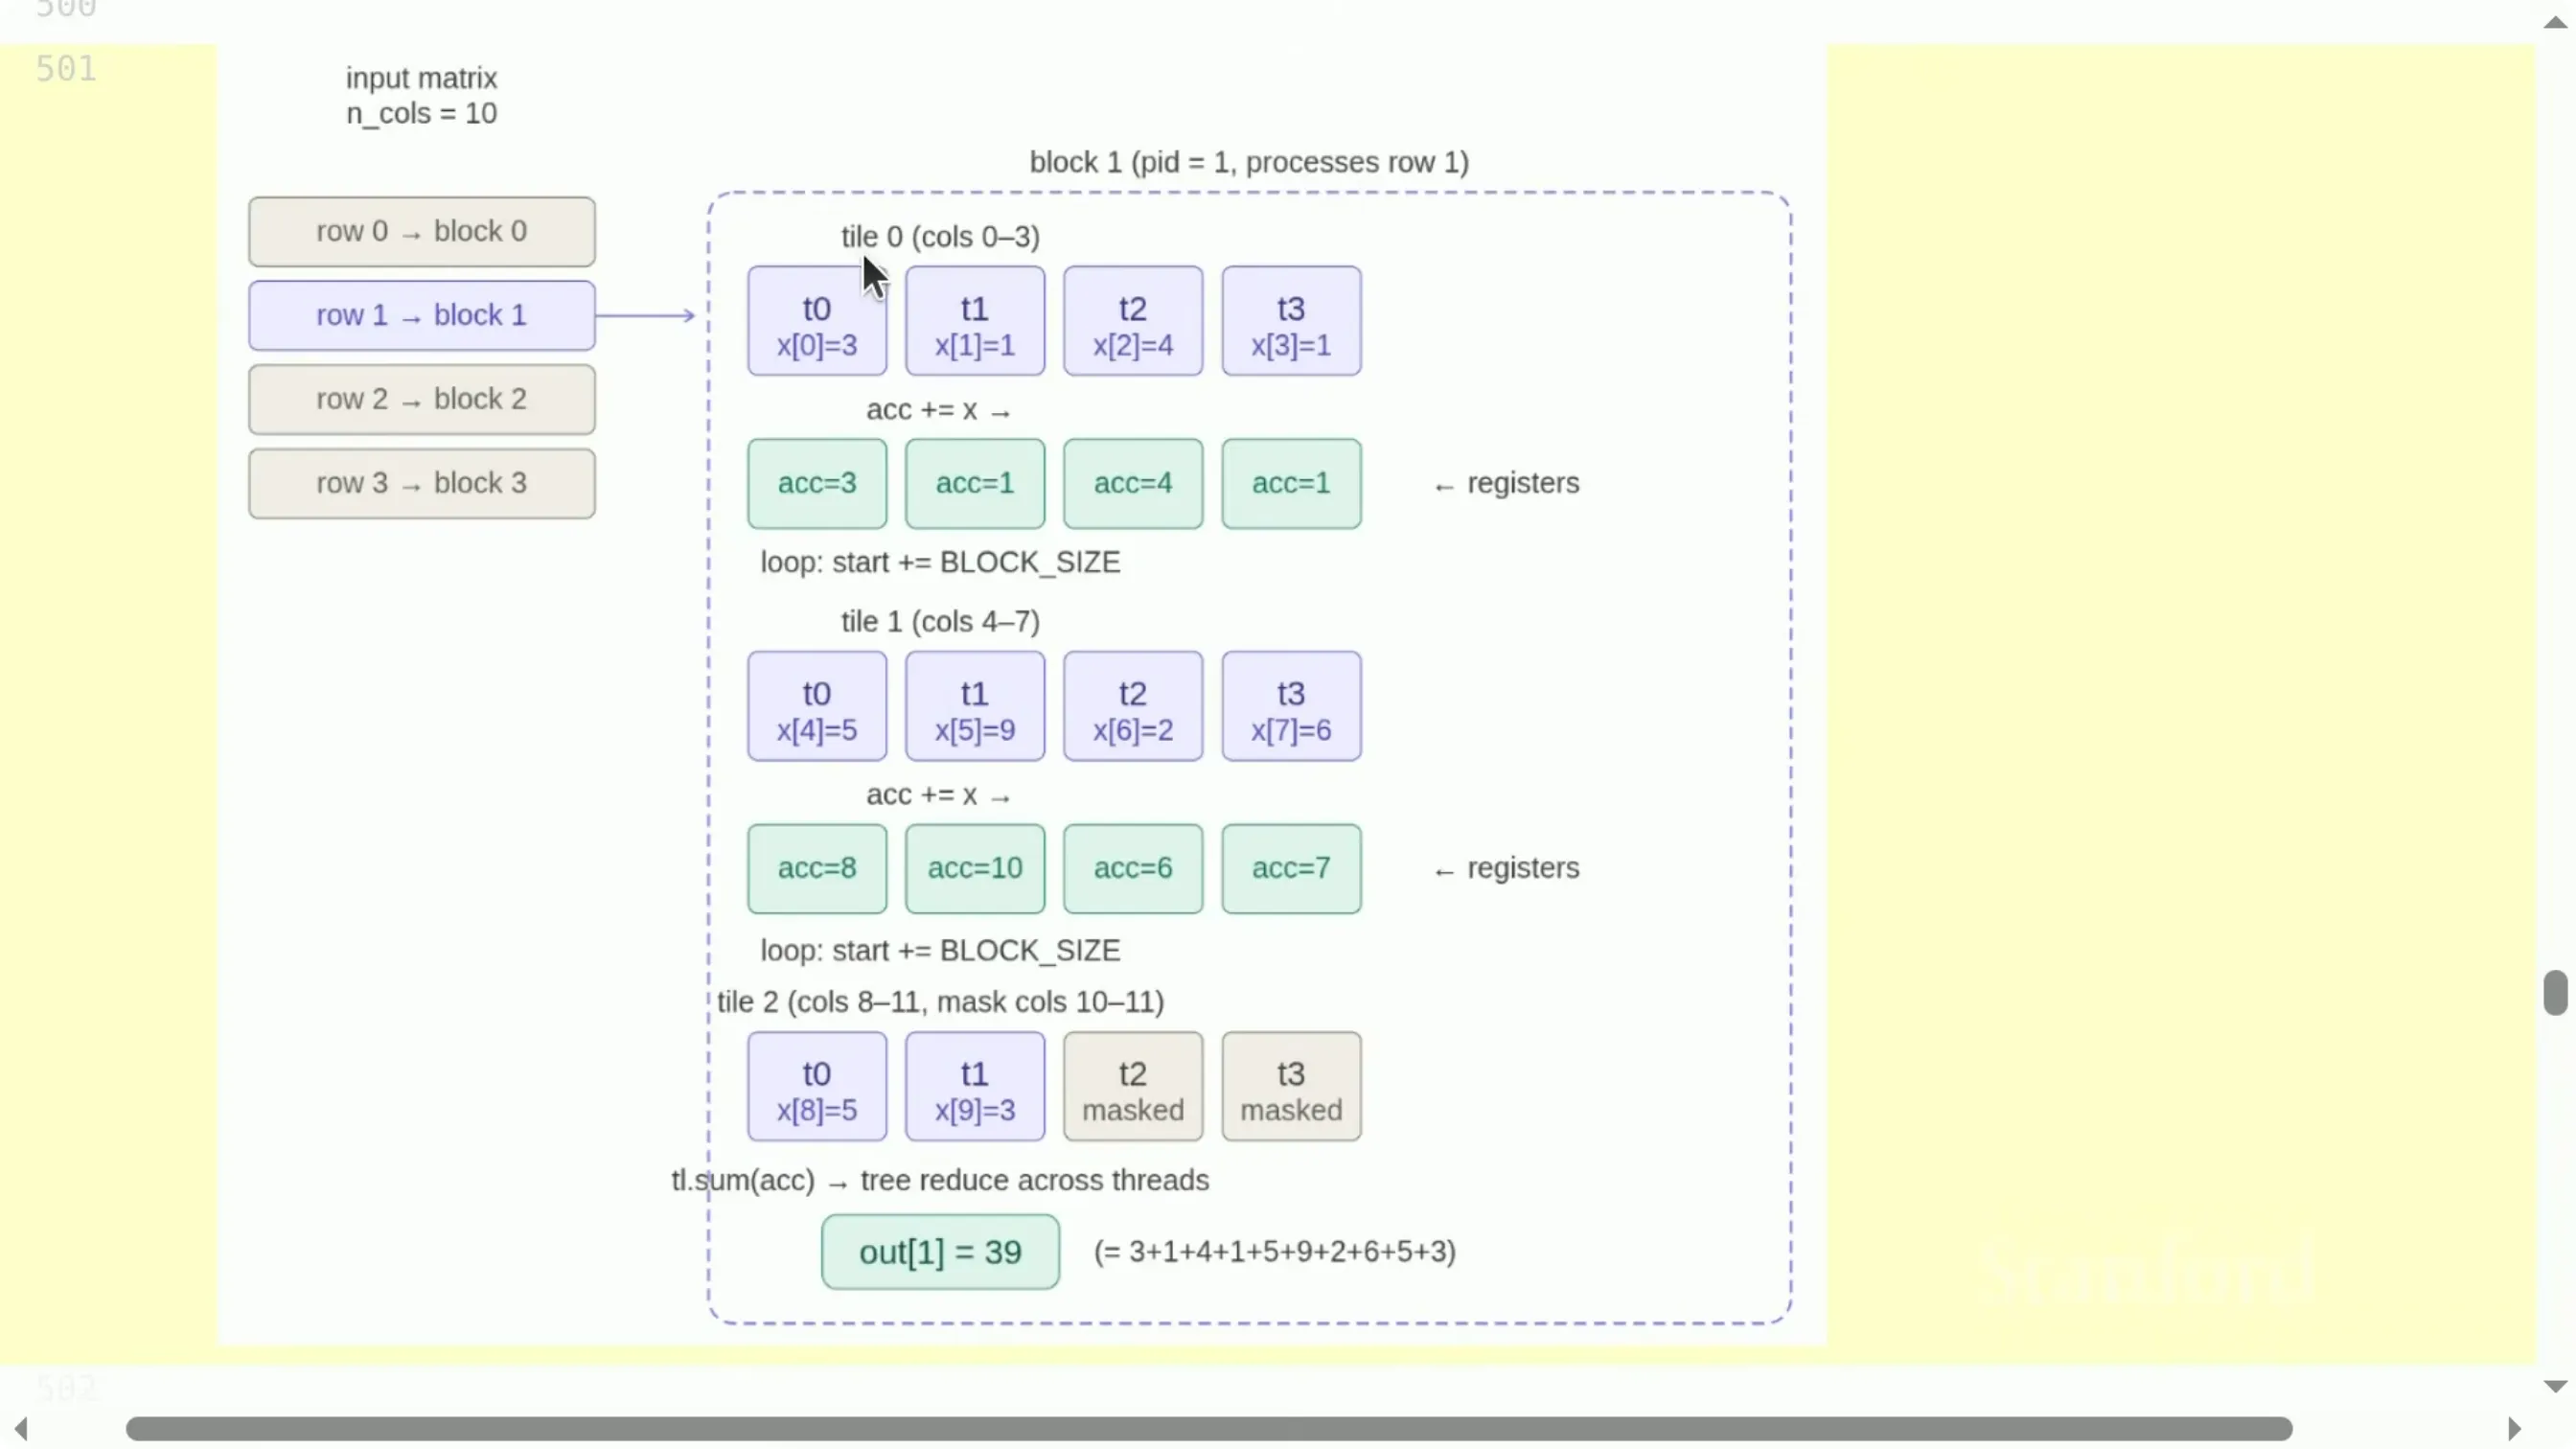Click thread box t2 x[6]=2
Screen dimensions: 2576x1449
[1133, 706]
